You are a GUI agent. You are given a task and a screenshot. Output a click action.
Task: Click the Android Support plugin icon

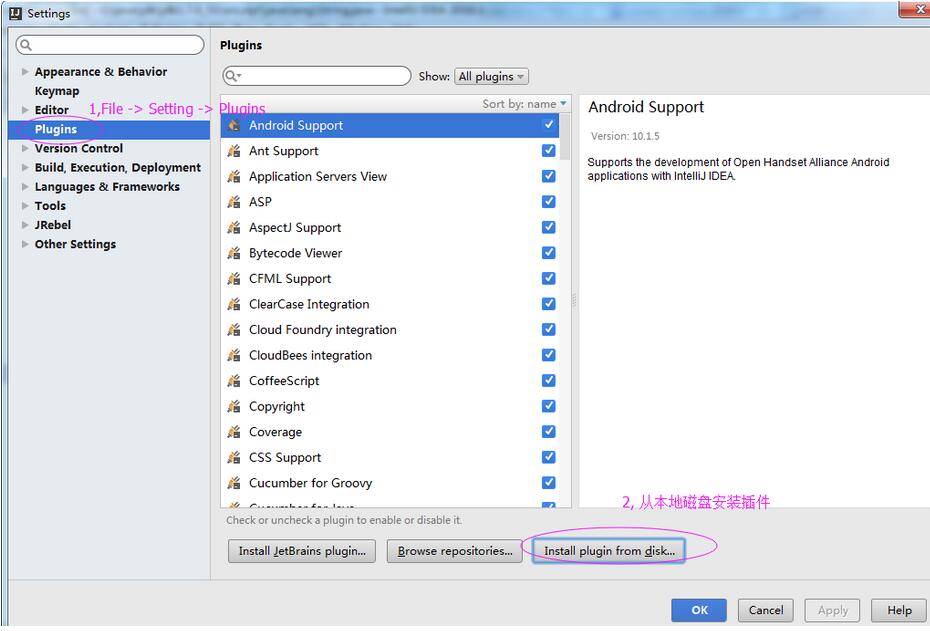[234, 126]
